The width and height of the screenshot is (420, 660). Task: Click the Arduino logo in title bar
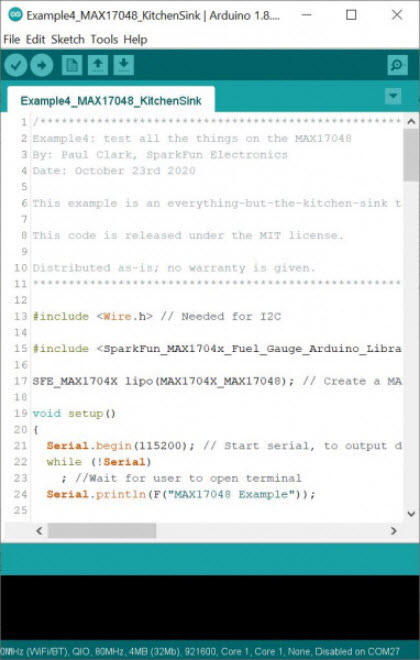(x=16, y=15)
